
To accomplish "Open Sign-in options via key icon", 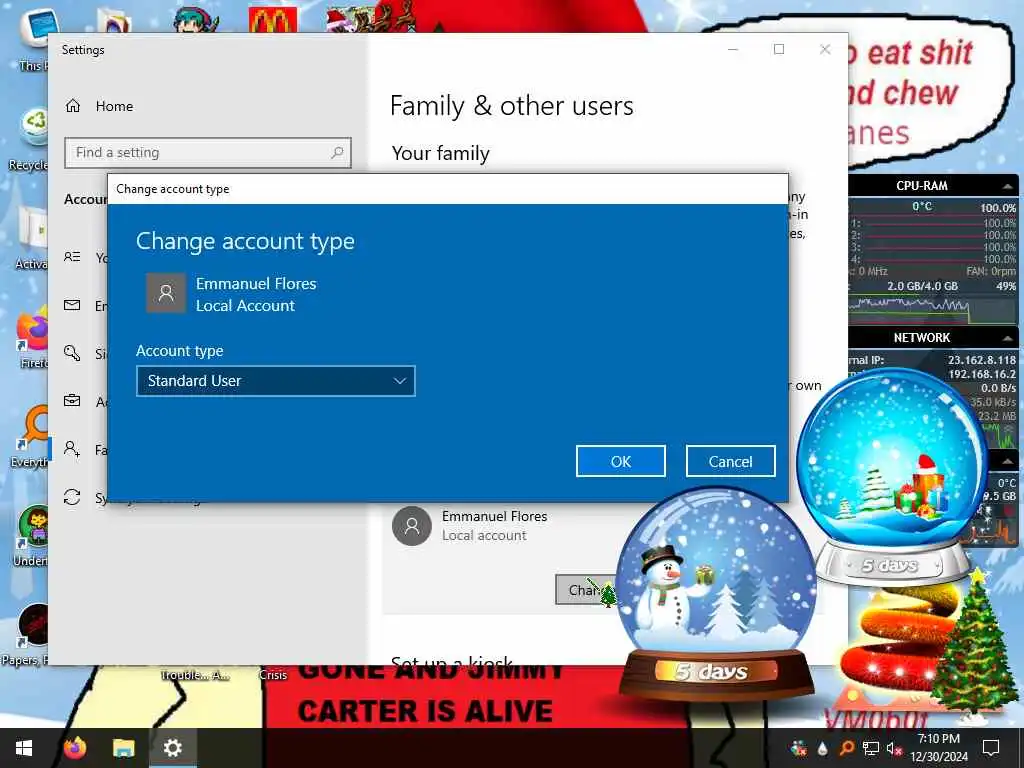I will click(72, 353).
